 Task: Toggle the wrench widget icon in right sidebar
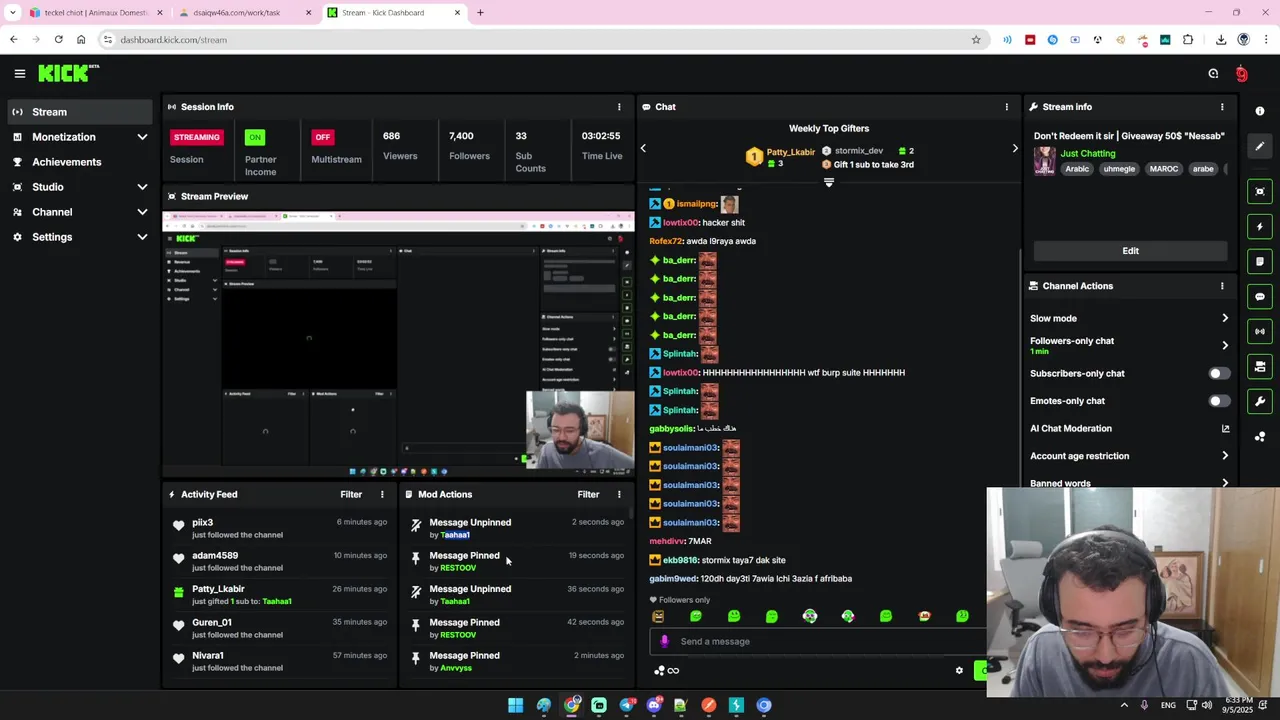coord(1260,401)
